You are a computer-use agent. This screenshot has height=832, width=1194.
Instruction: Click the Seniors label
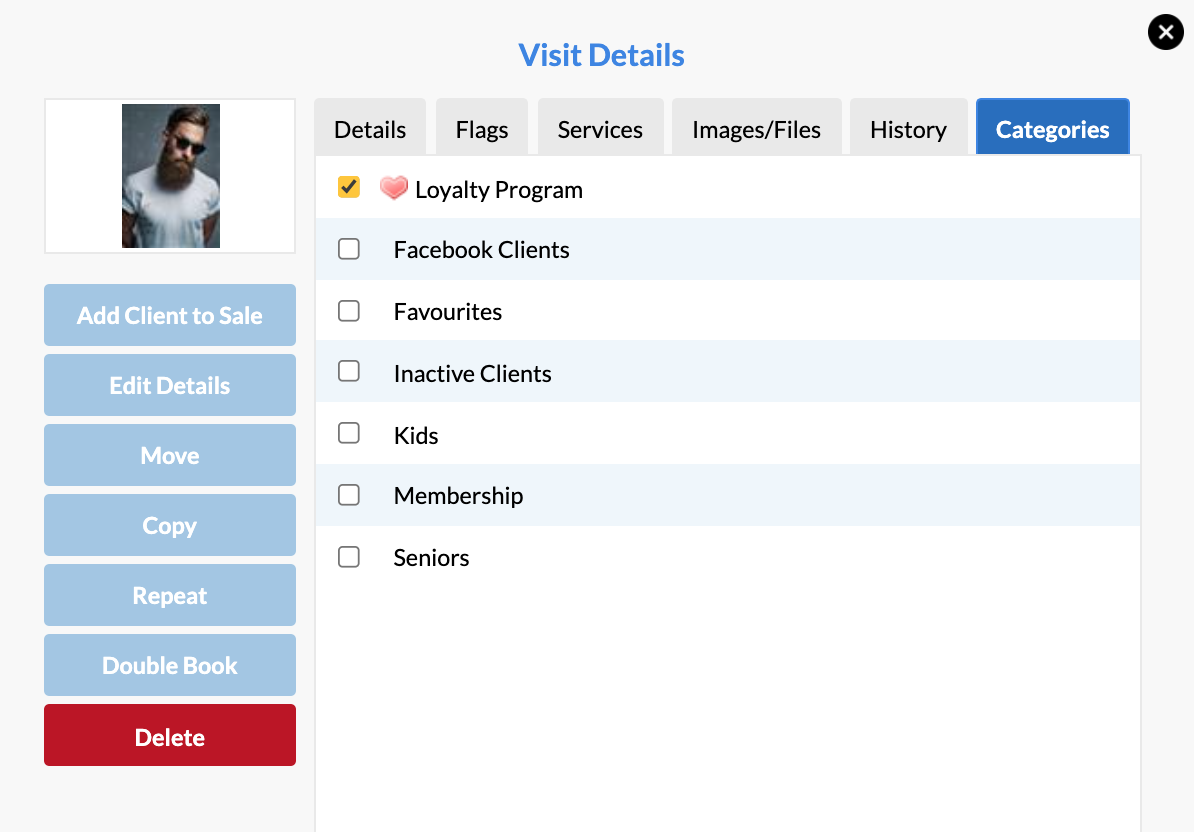pos(431,558)
